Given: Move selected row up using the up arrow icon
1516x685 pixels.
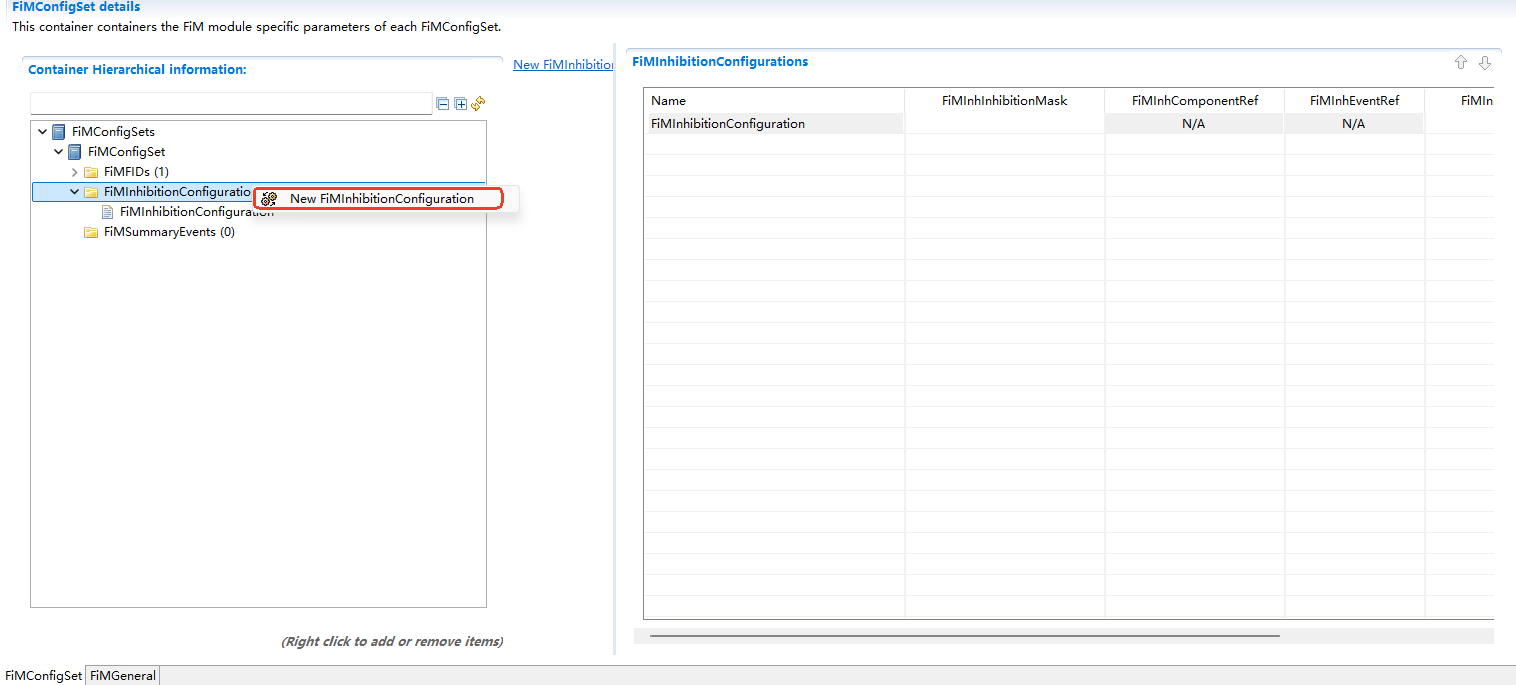Looking at the screenshot, I should [1460, 62].
